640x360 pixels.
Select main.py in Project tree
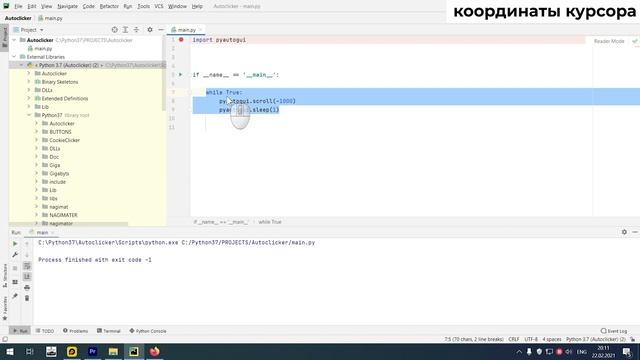pyautogui.click(x=40, y=49)
